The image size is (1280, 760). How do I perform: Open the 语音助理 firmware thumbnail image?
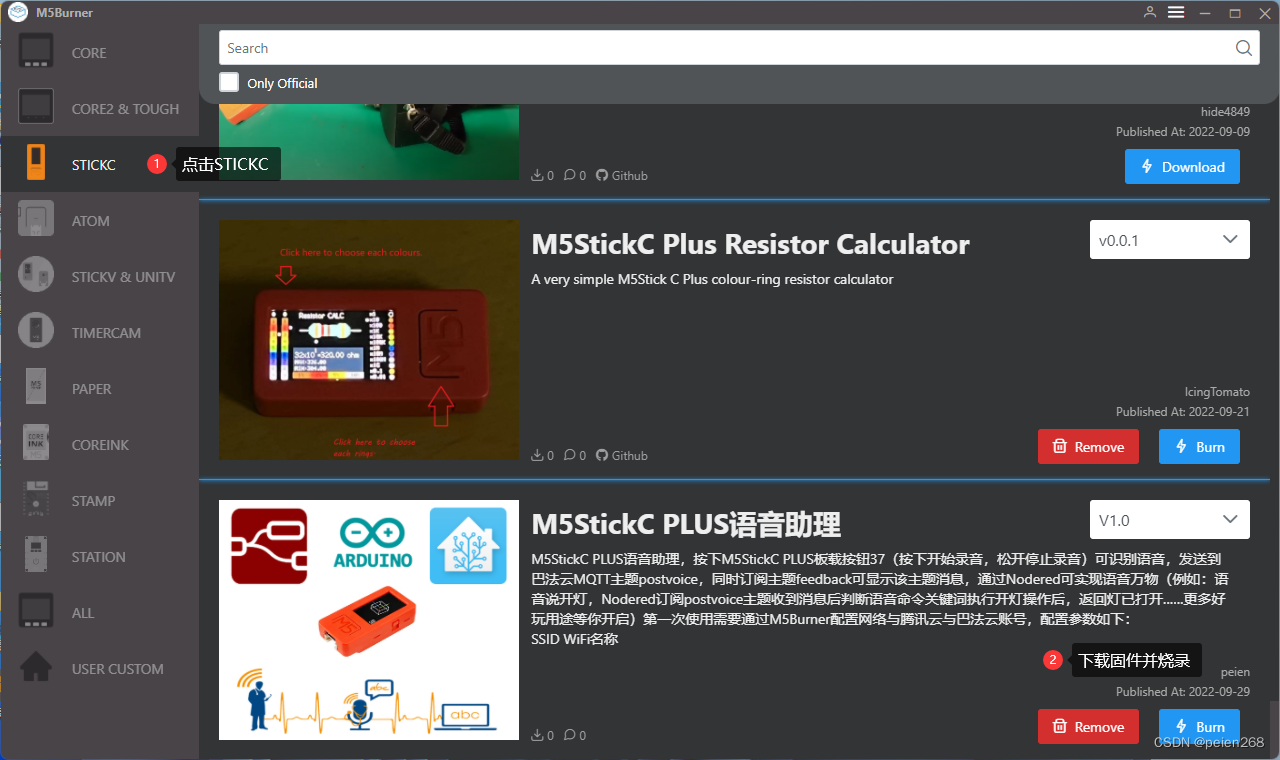coord(369,620)
